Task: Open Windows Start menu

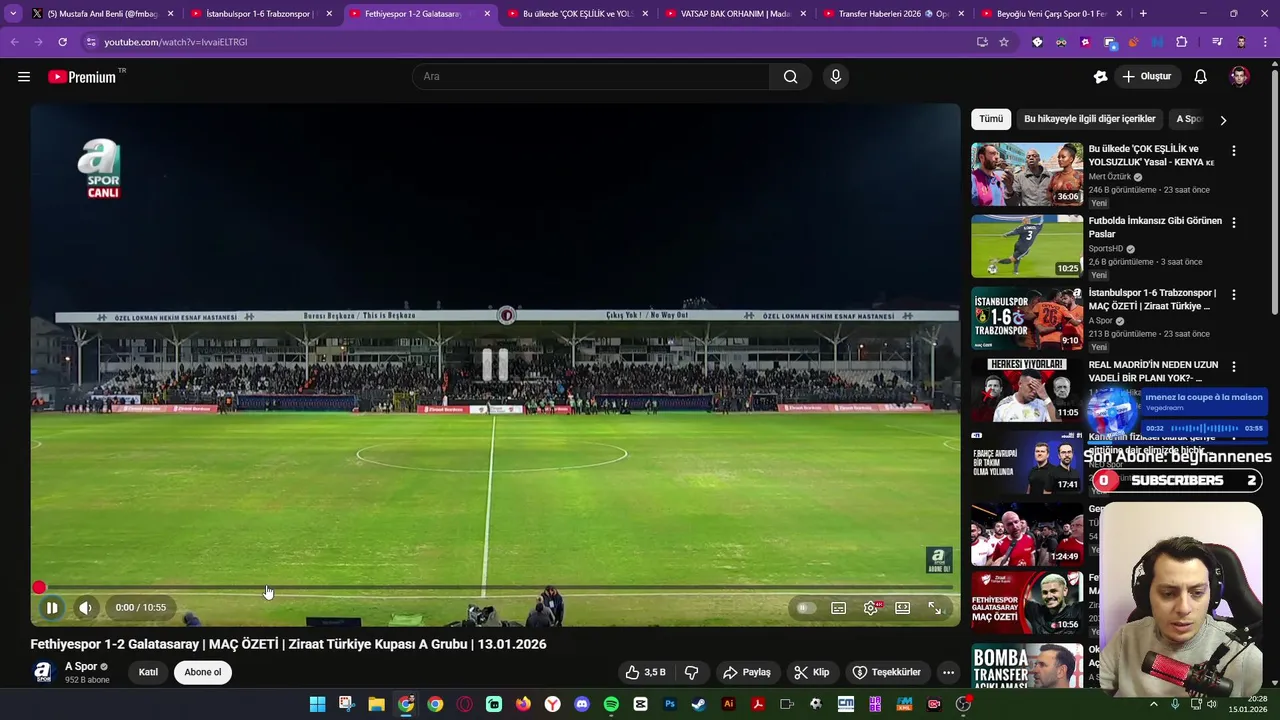Action: 317,704
